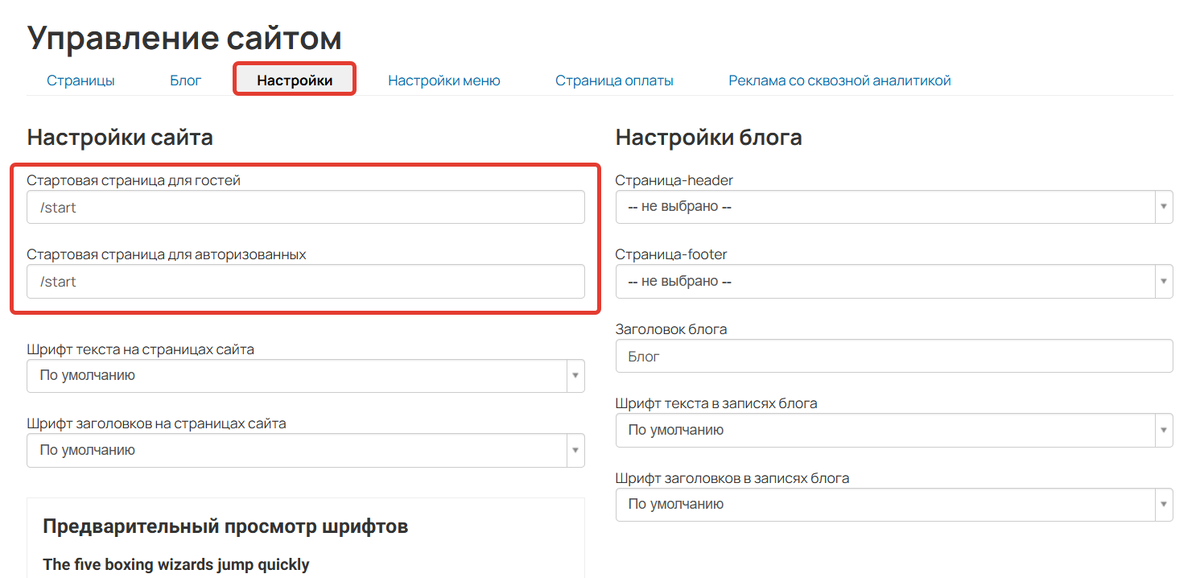
Task: Click the sample text 'The five boxing wizards jump quickly'
Action: point(176,565)
